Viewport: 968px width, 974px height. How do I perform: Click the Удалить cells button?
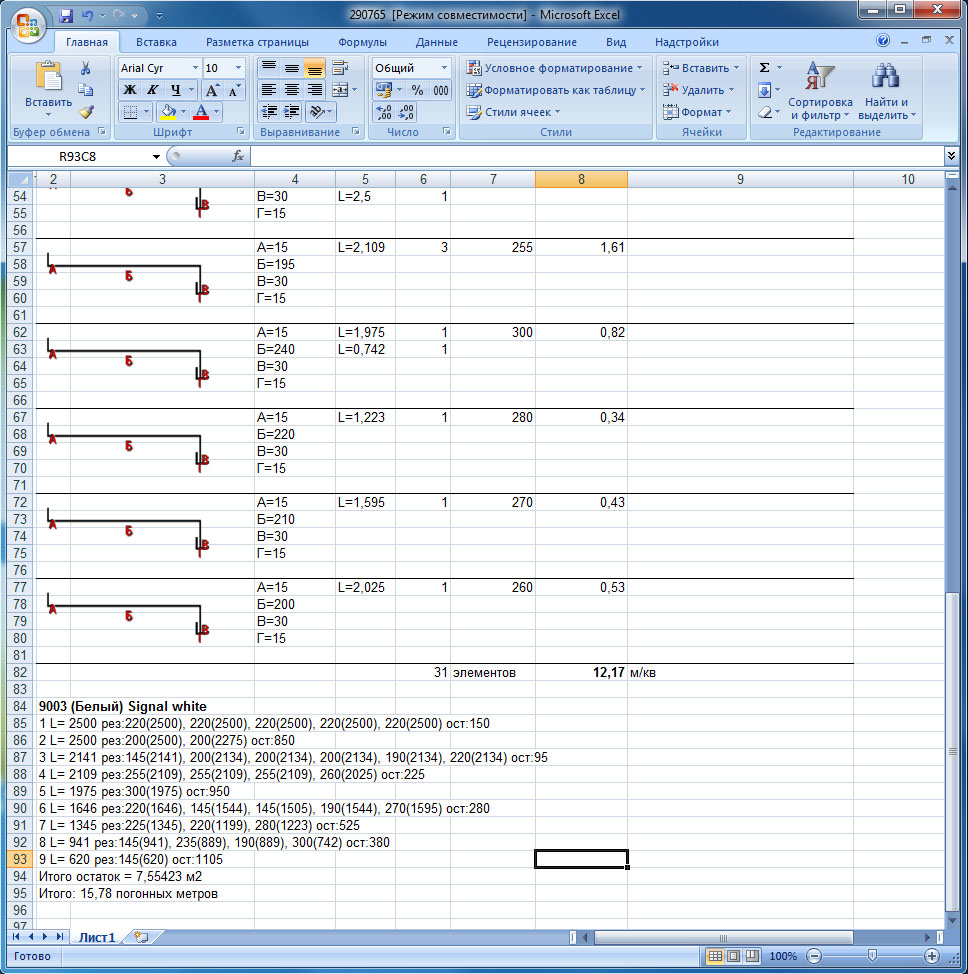pos(698,90)
